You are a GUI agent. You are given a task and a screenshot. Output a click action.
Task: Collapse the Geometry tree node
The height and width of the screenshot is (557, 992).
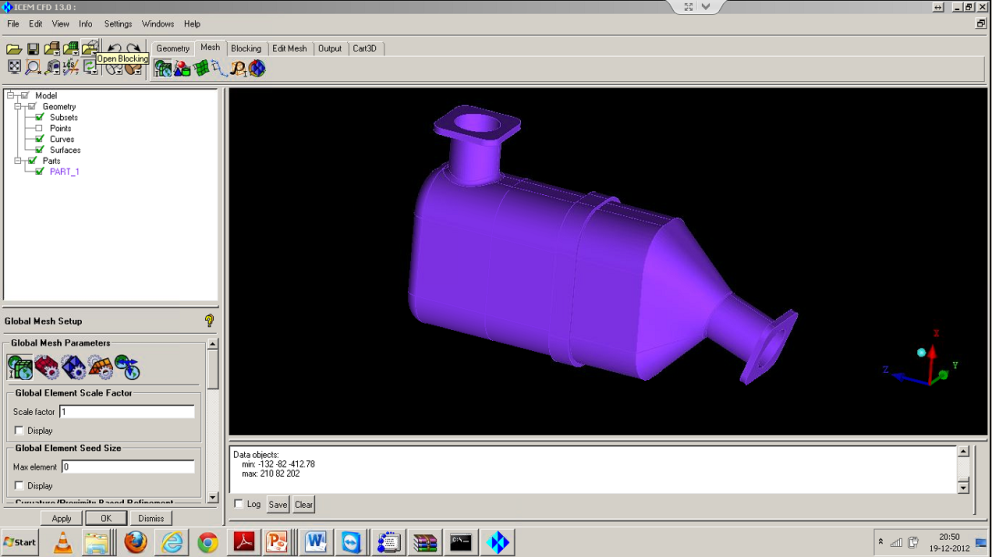[x=18, y=107]
